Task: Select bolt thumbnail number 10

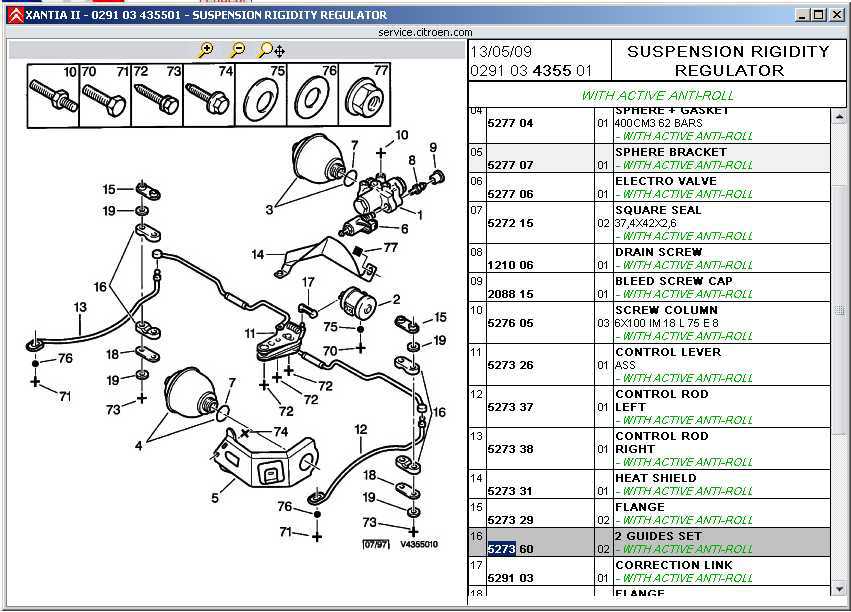Action: click(53, 95)
